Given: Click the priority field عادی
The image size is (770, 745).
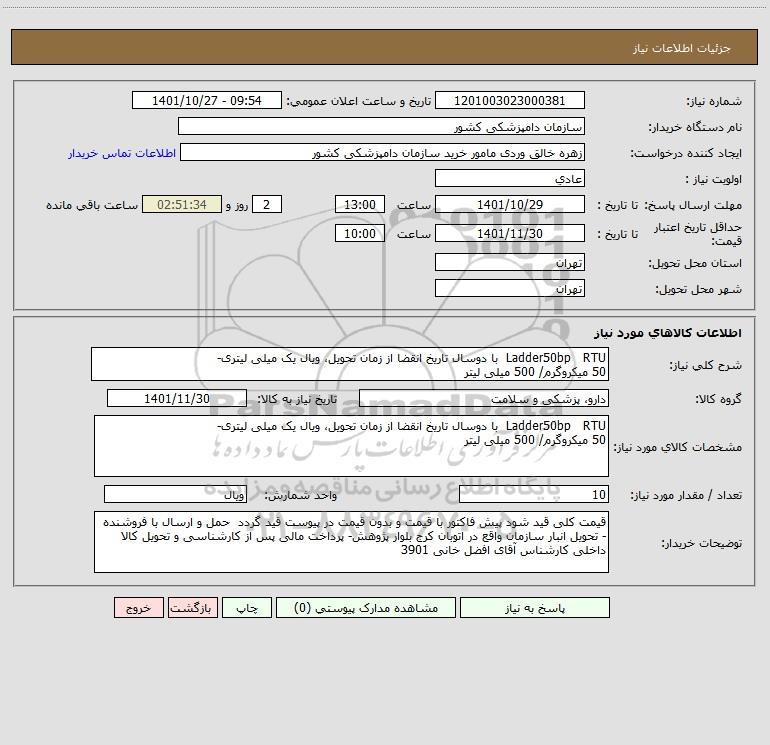Looking at the screenshot, I should [x=510, y=179].
